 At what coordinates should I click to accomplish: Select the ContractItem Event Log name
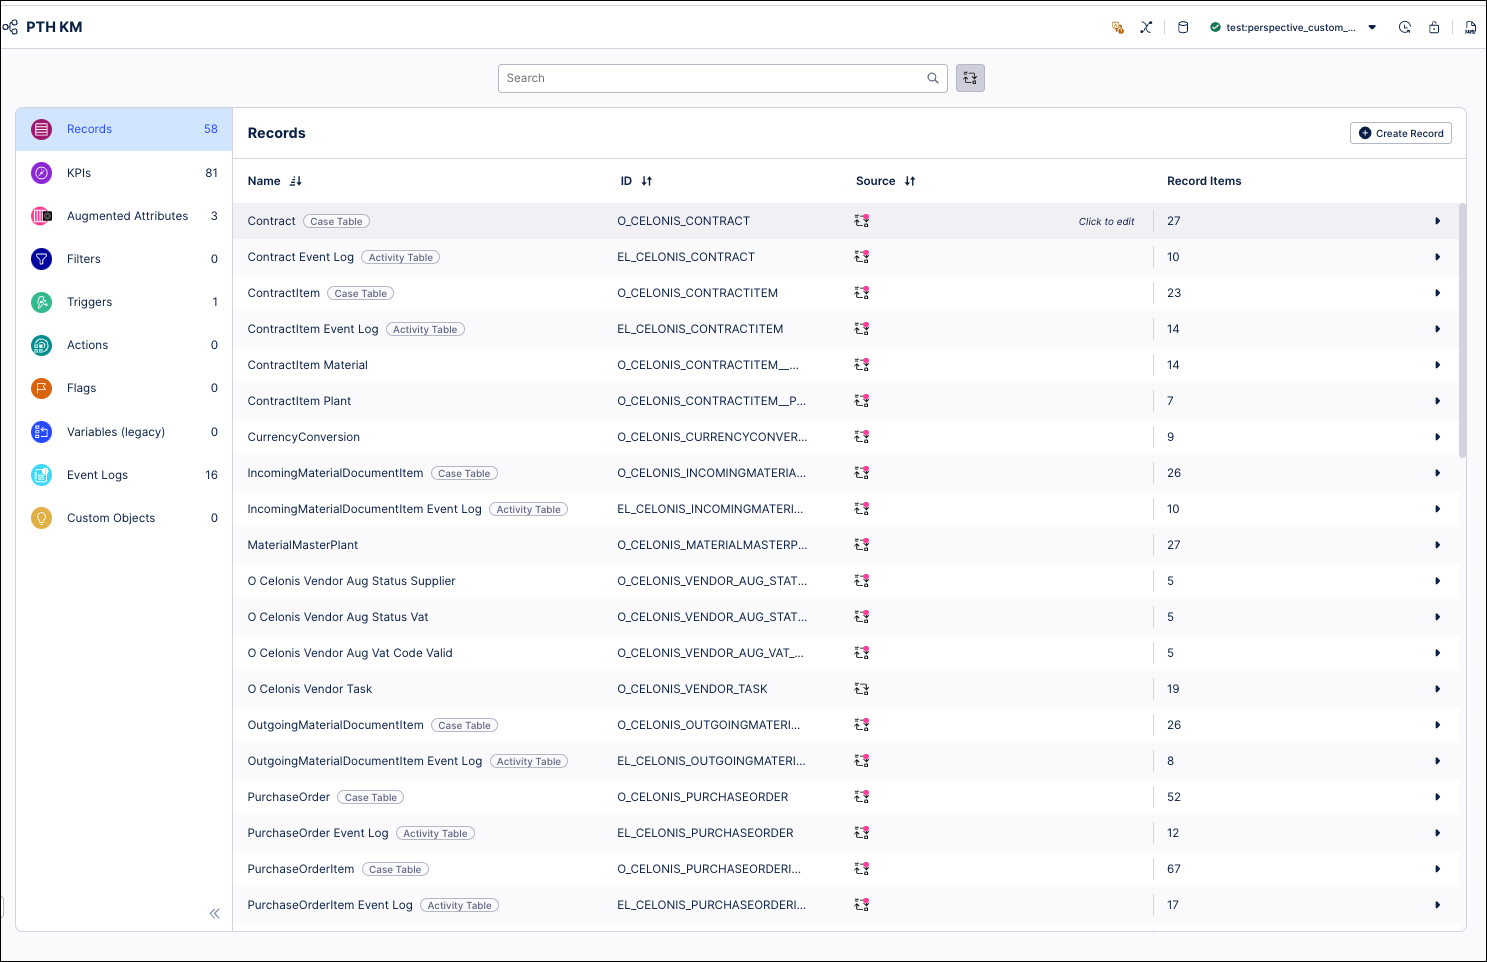(313, 329)
